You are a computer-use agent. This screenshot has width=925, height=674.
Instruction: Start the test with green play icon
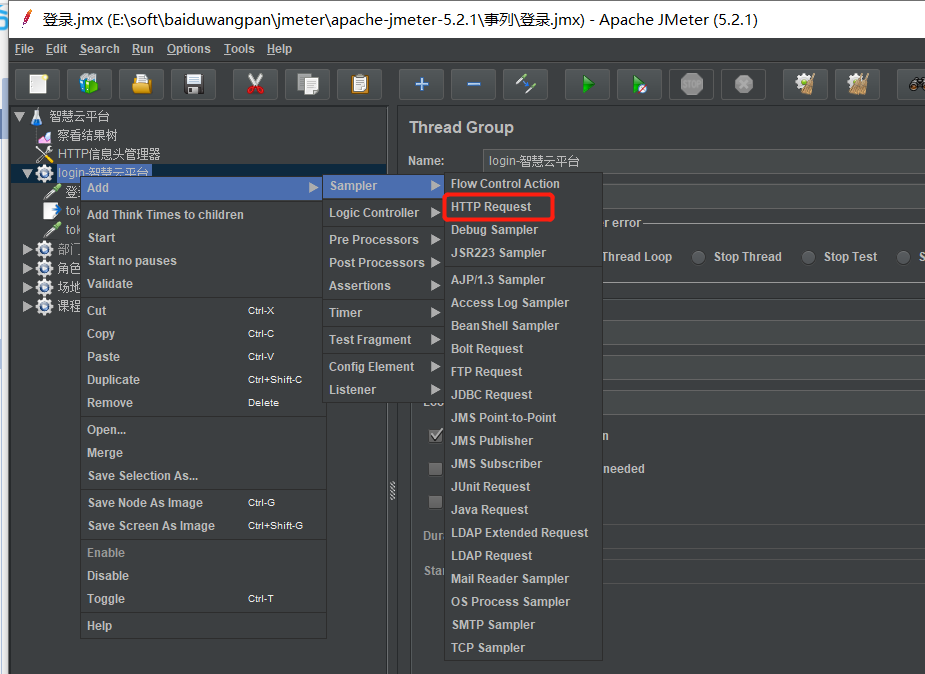coord(588,84)
